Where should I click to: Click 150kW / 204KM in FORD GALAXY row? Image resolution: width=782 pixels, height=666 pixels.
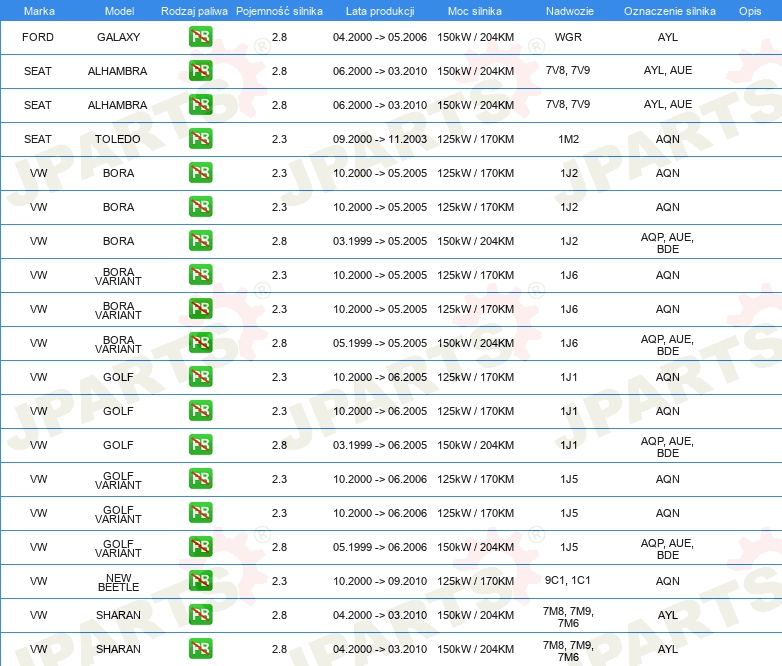(x=476, y=37)
